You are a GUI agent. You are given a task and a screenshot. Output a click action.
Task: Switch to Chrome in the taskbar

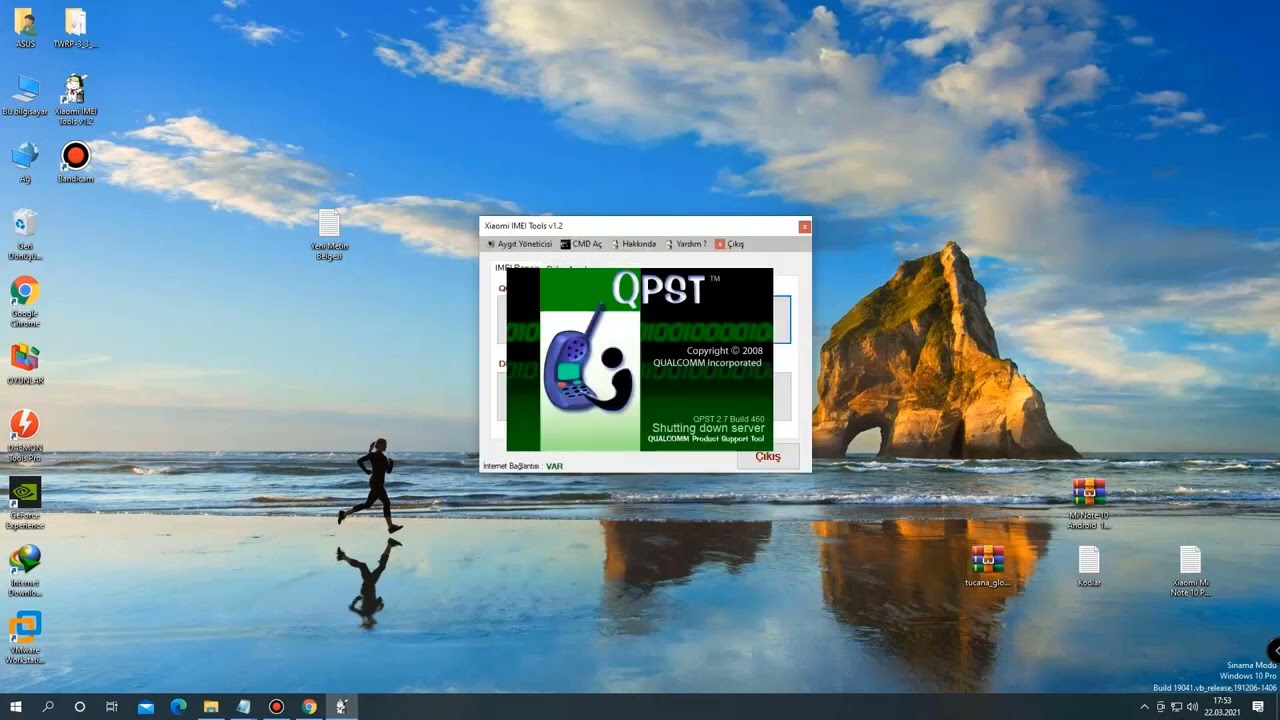pyautogui.click(x=309, y=707)
